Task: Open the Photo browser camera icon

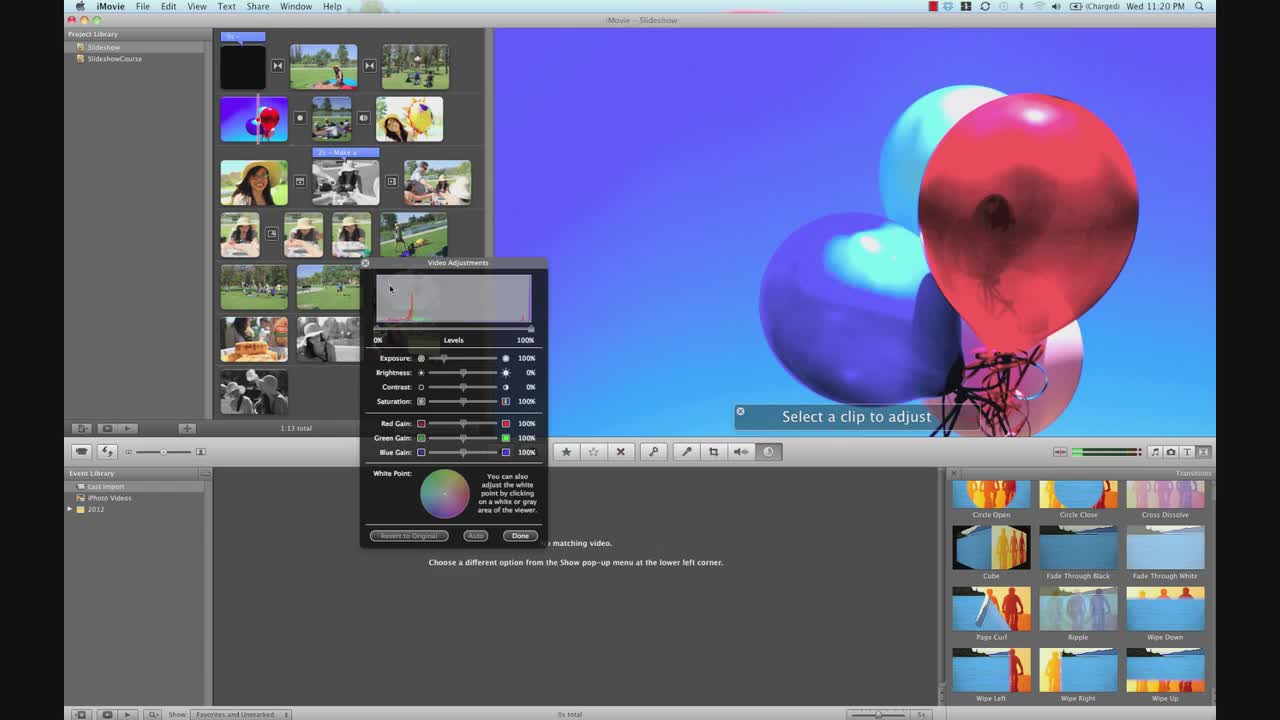Action: [x=1171, y=452]
